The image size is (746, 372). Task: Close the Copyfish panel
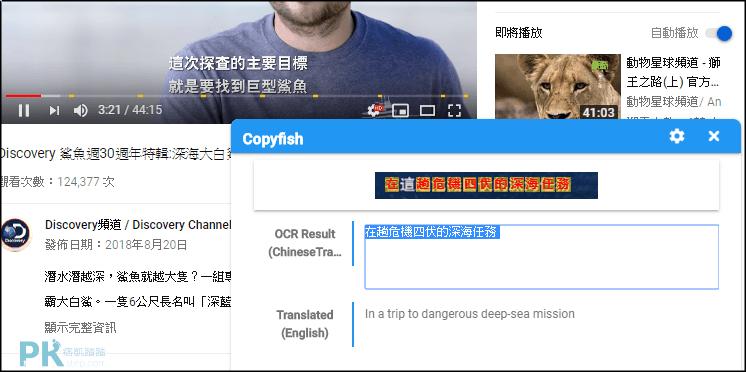[714, 137]
